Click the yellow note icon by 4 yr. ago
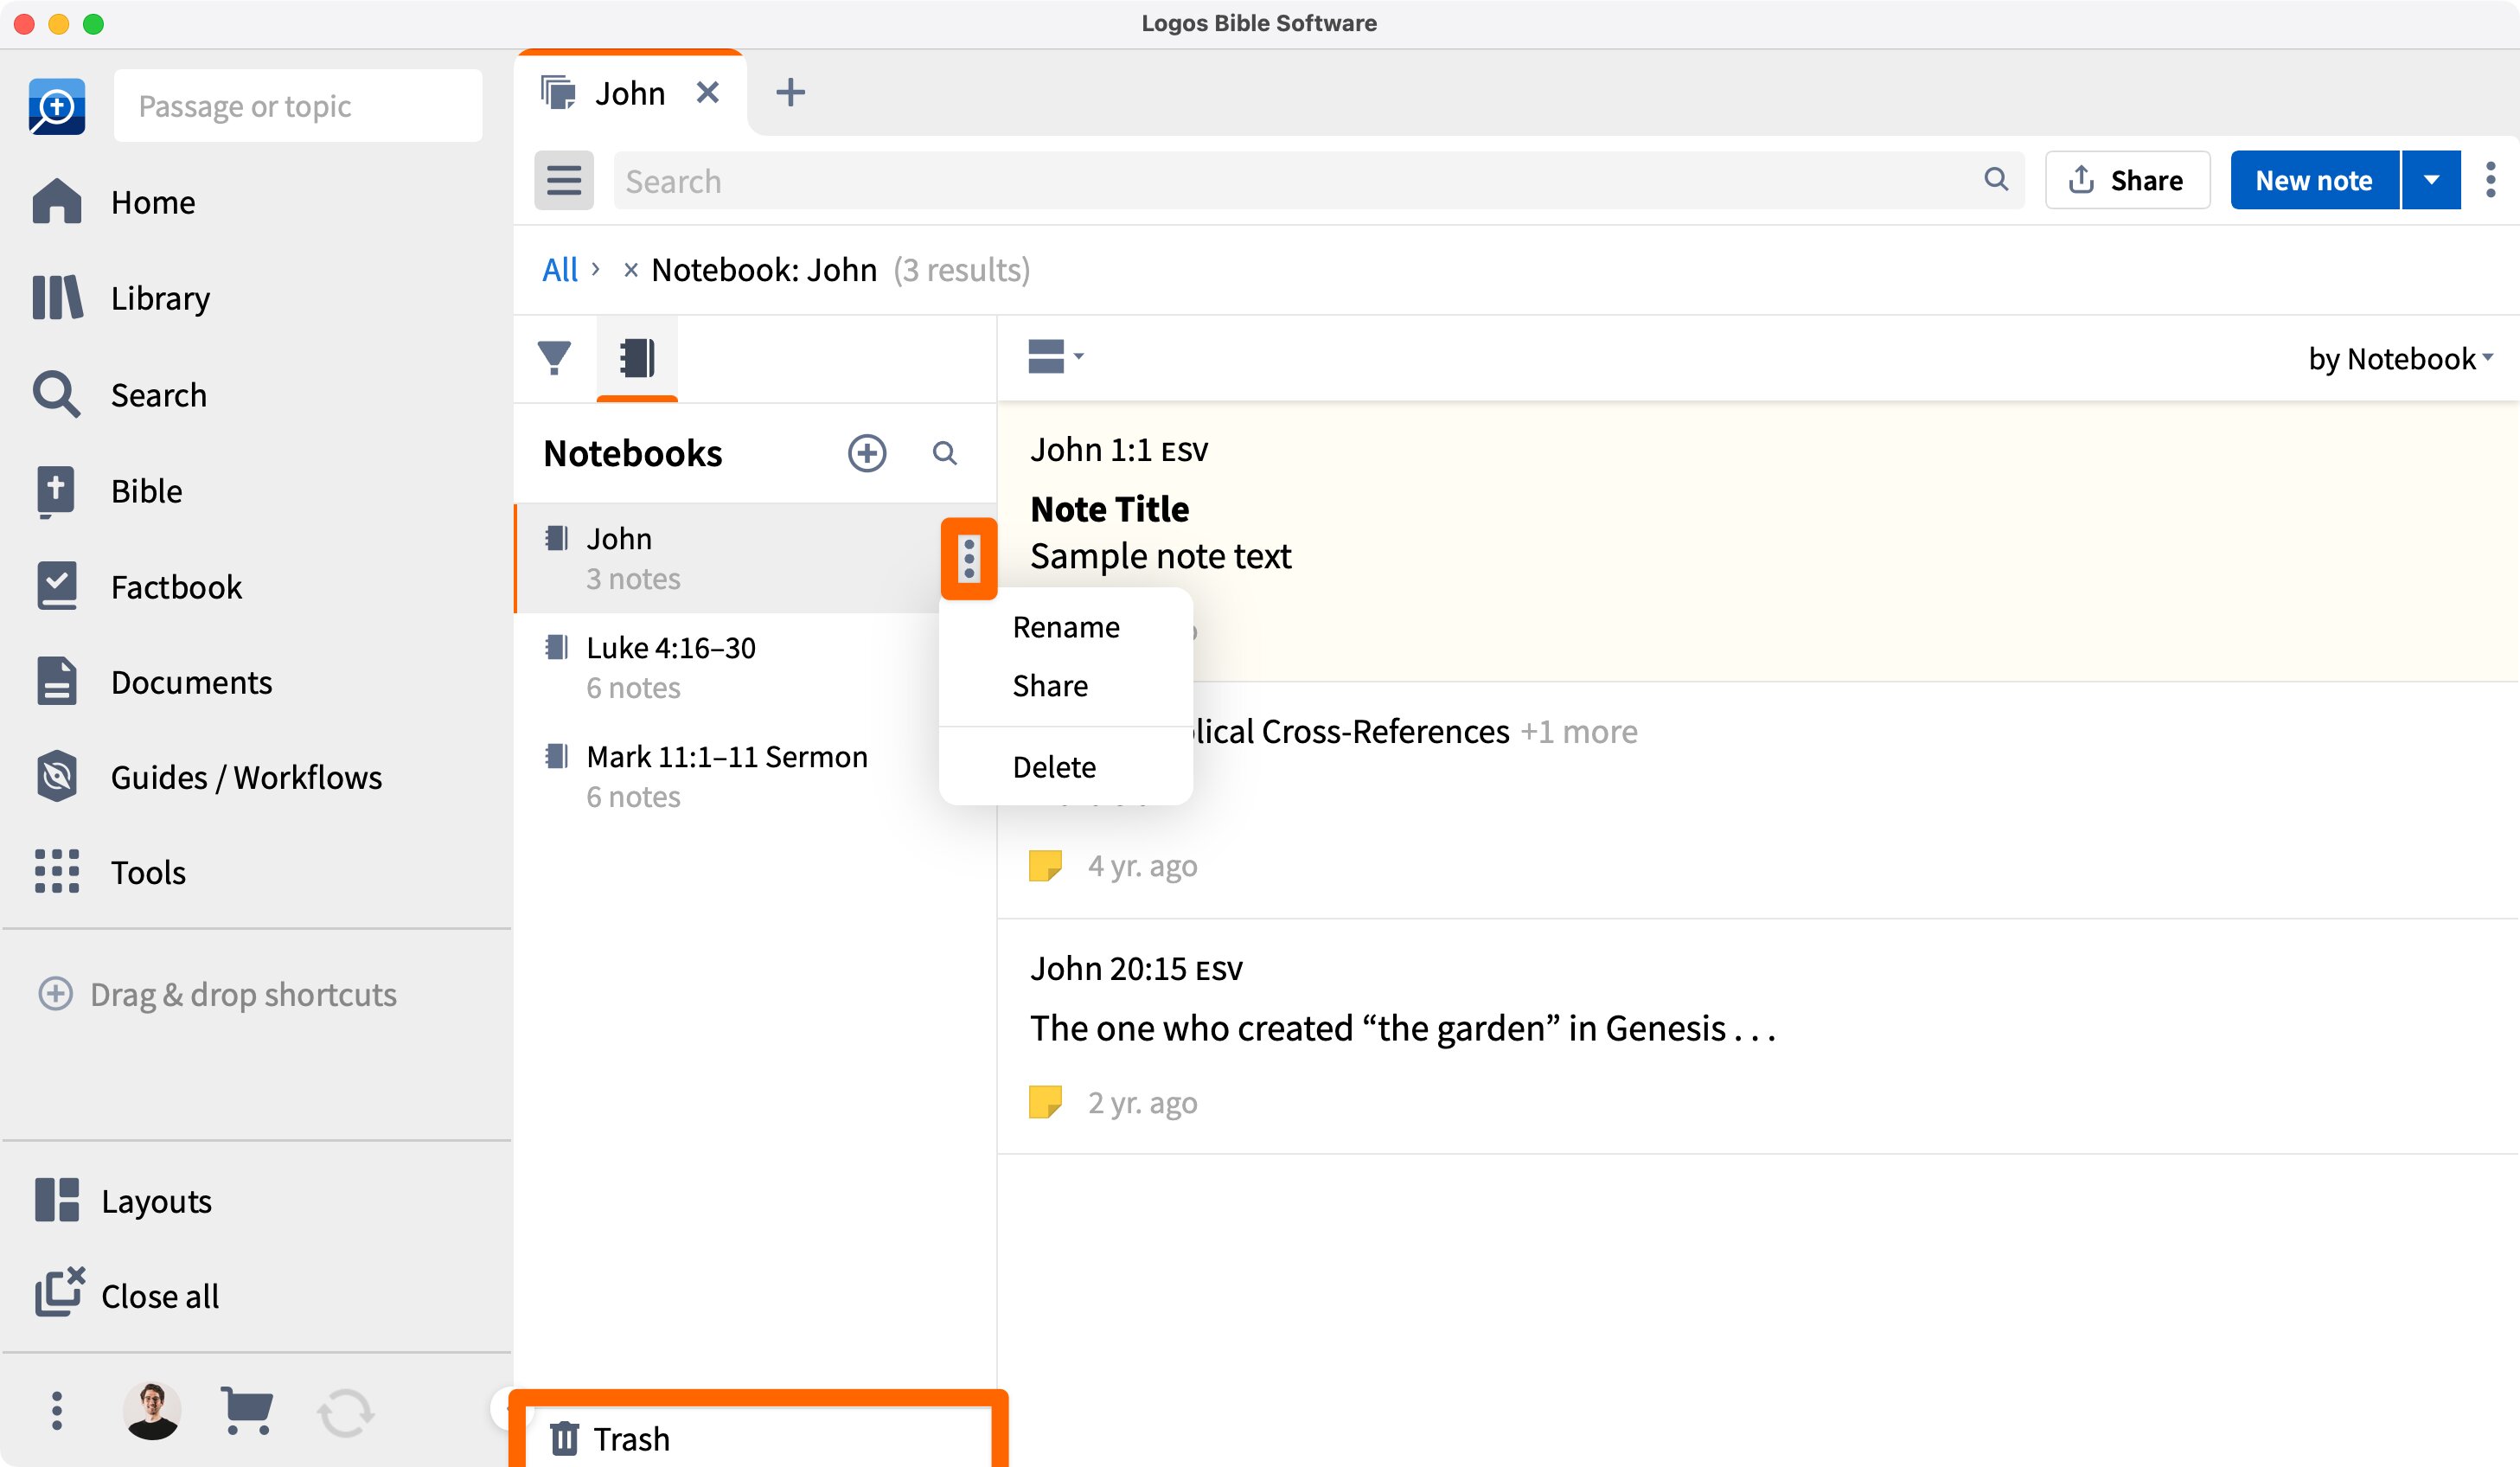This screenshot has height=1467, width=2520. click(x=1045, y=866)
